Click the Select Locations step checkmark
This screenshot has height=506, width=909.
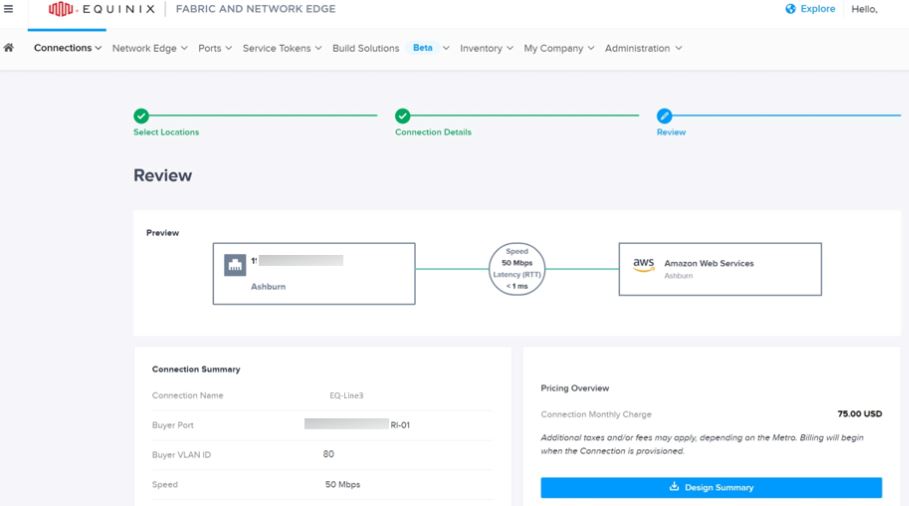click(x=141, y=116)
